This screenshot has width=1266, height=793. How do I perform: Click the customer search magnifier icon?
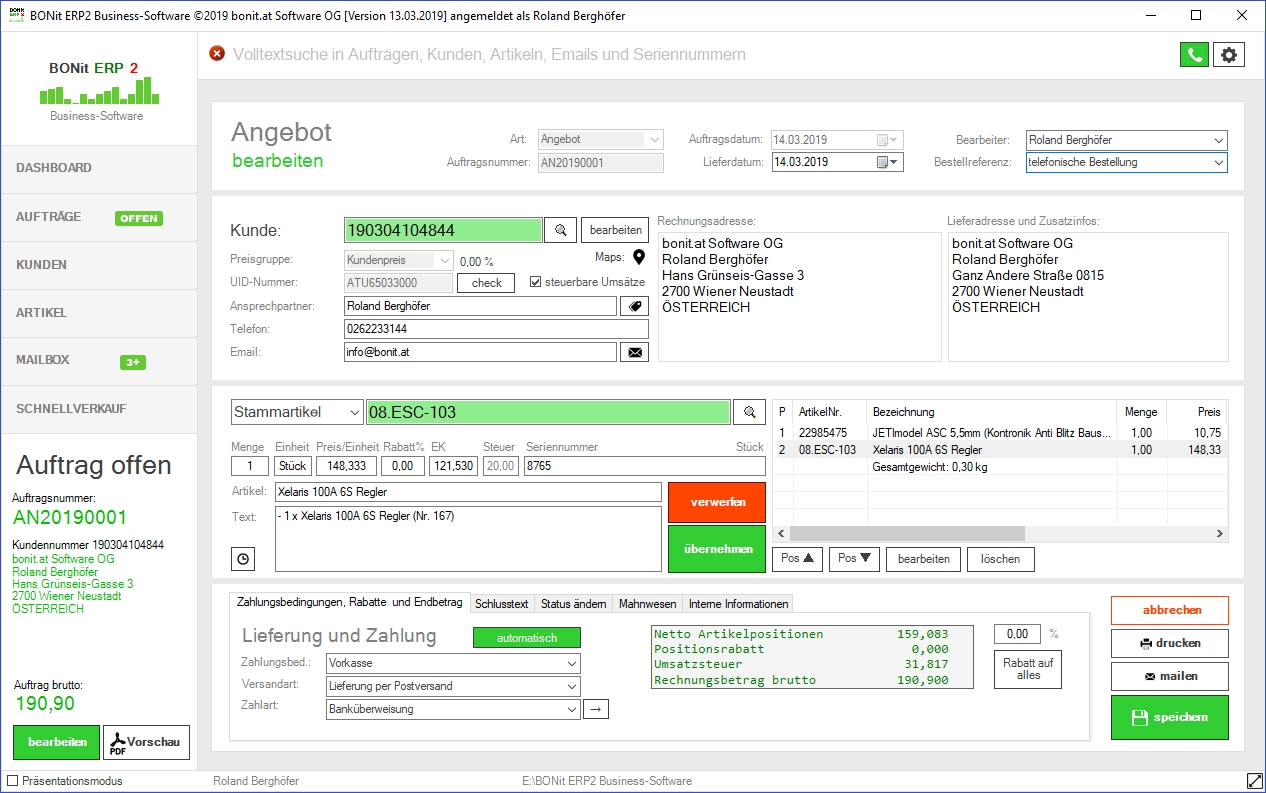click(x=560, y=231)
